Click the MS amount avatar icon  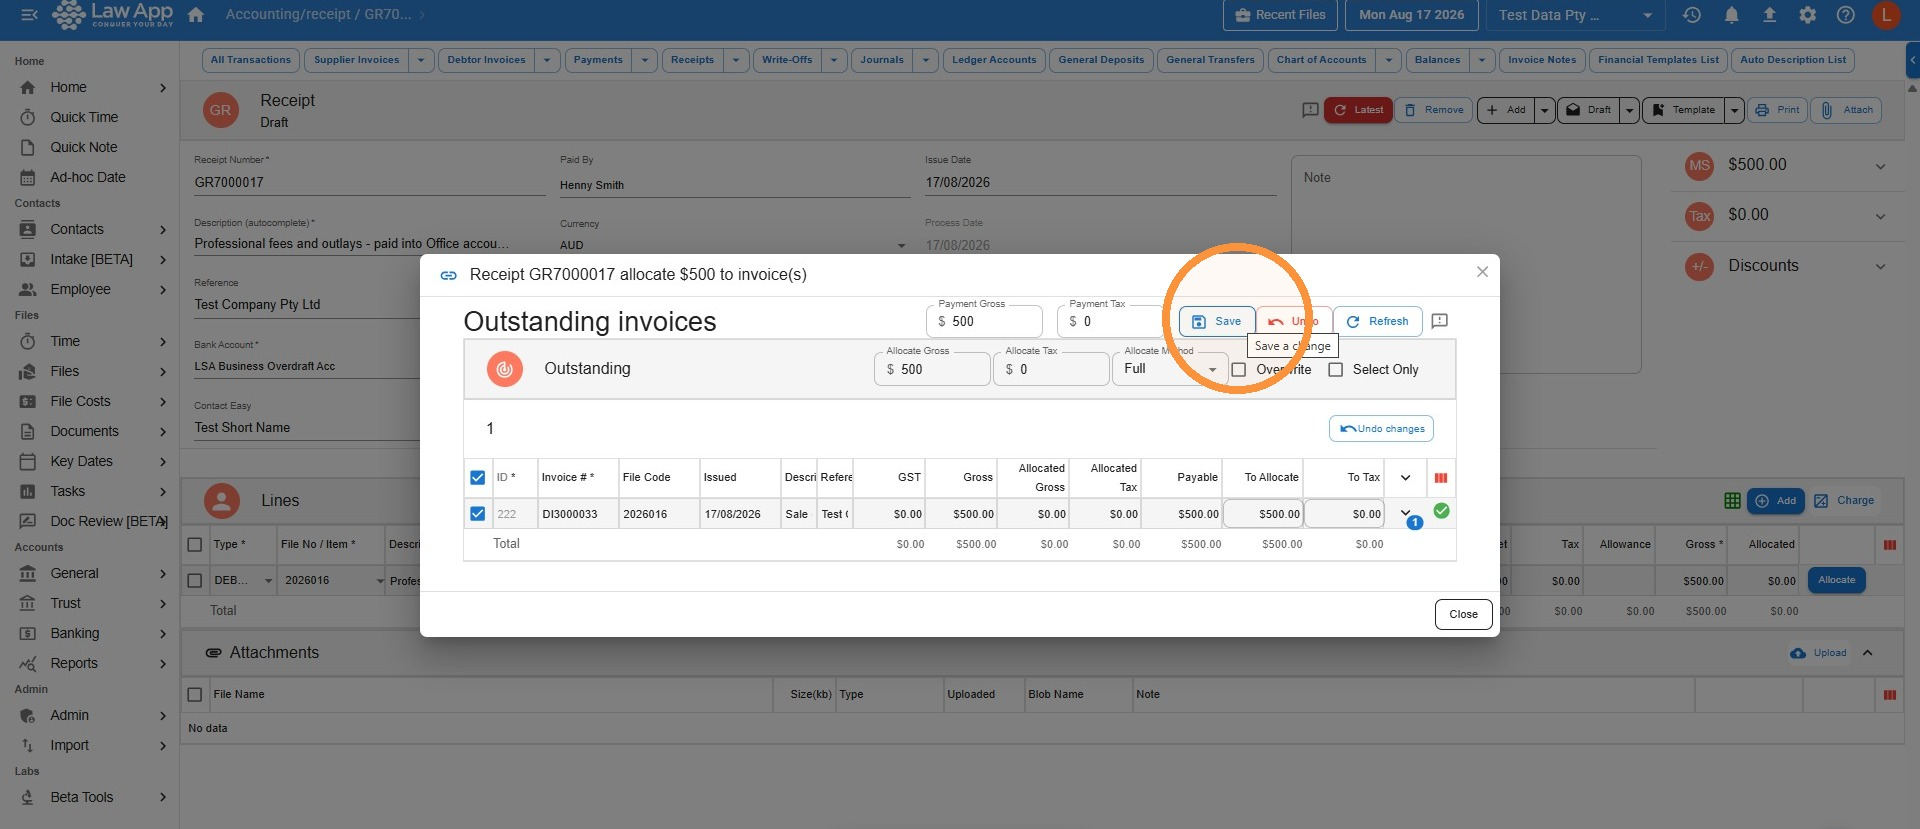point(1700,166)
